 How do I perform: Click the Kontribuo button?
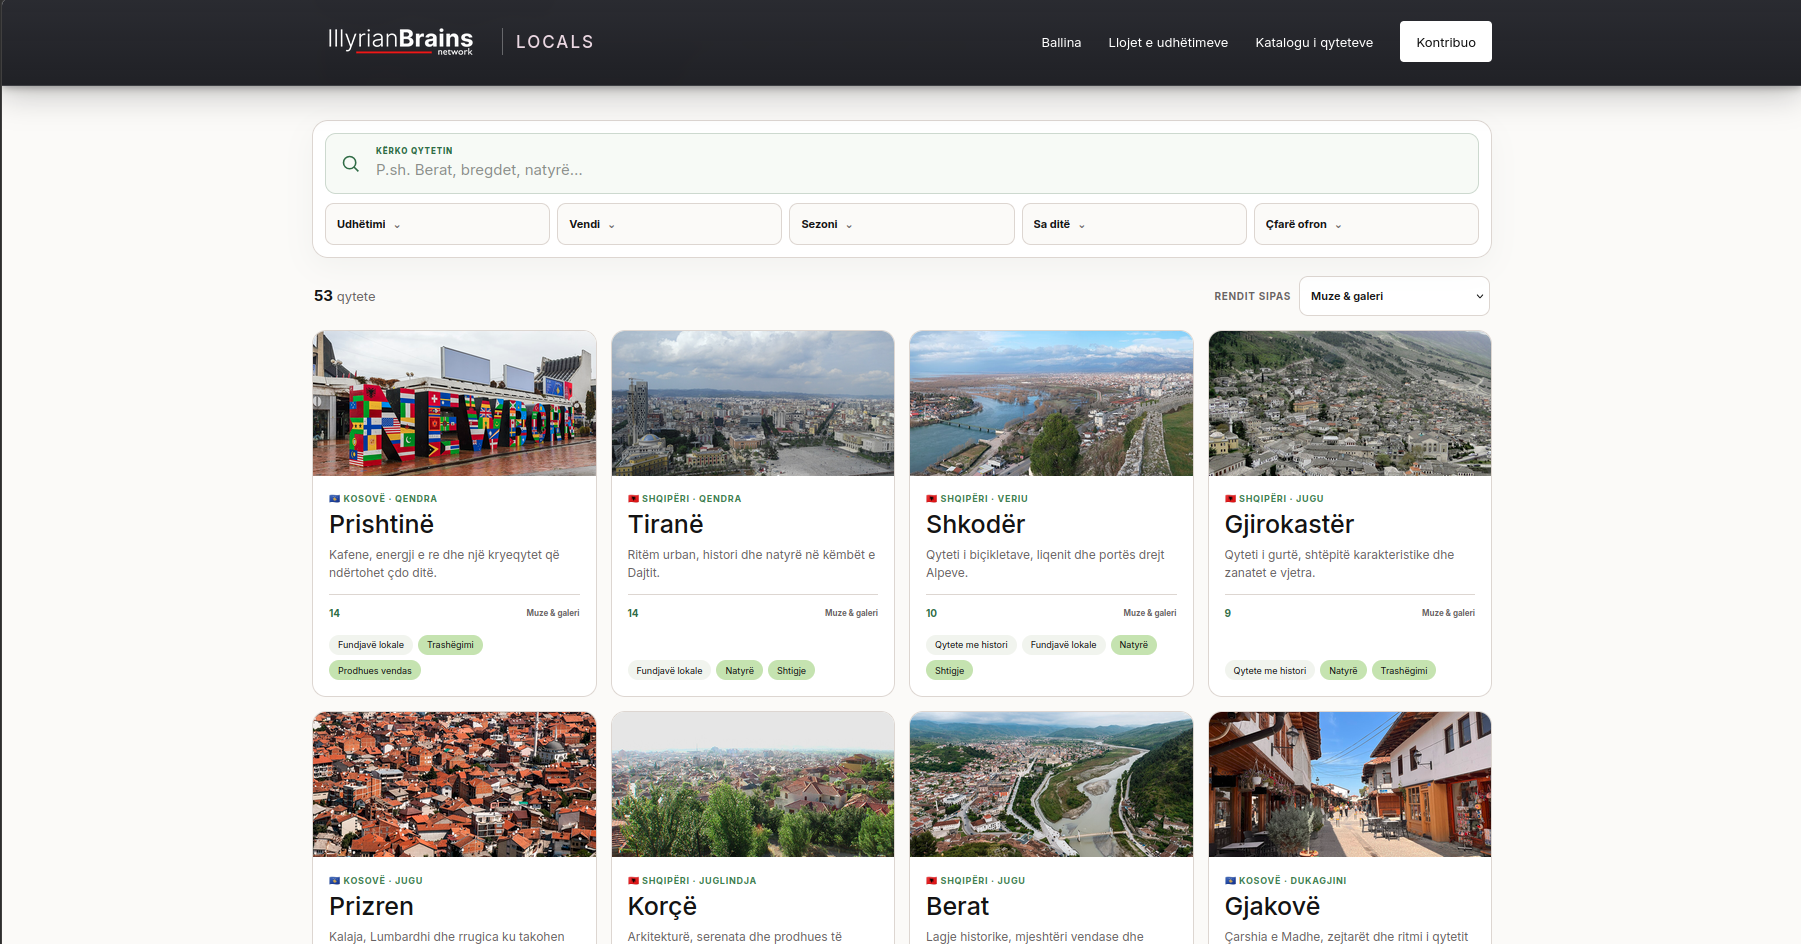click(x=1446, y=42)
